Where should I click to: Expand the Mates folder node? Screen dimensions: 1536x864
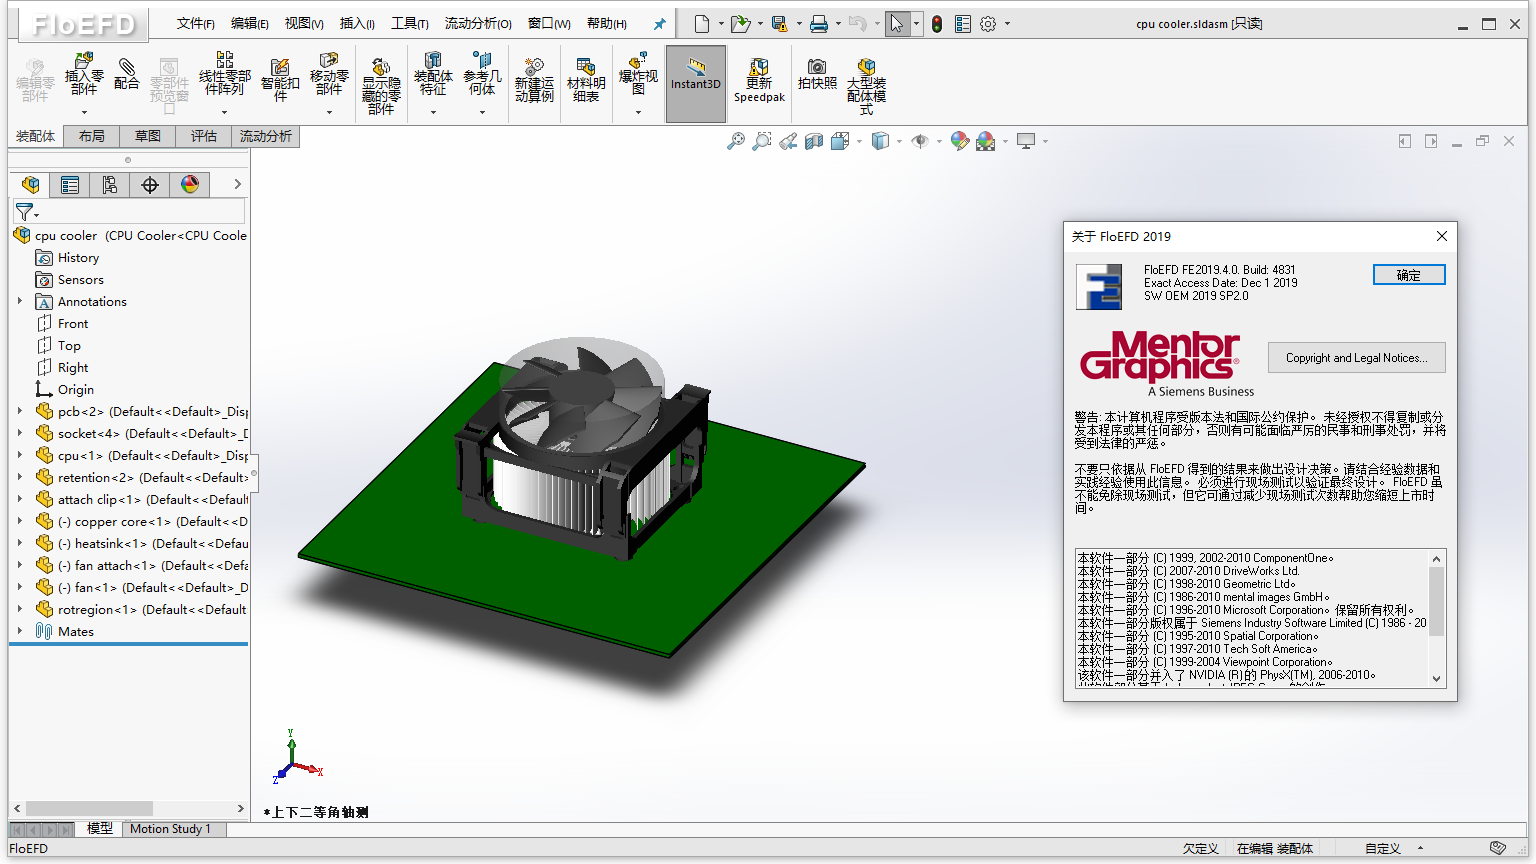point(20,631)
